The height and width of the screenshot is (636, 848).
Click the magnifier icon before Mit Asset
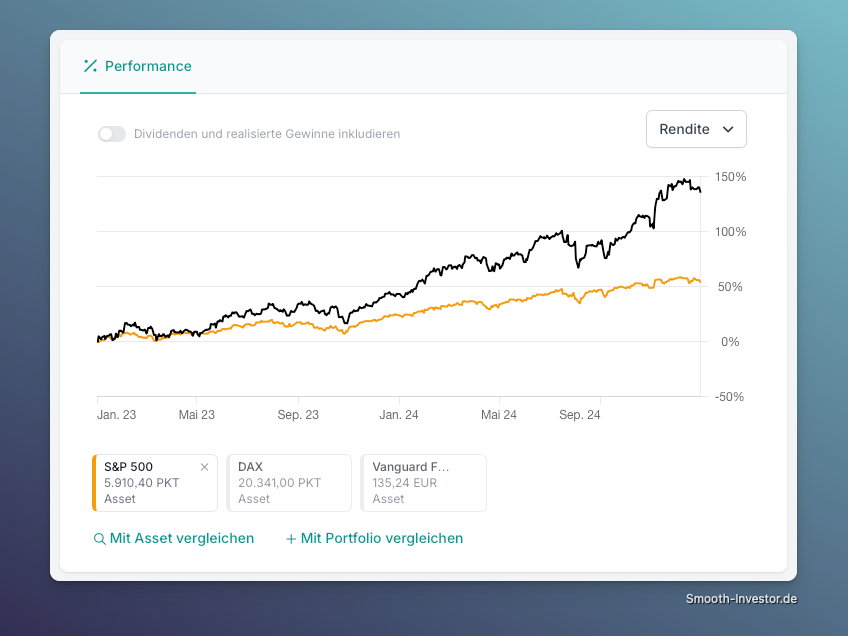click(x=100, y=539)
